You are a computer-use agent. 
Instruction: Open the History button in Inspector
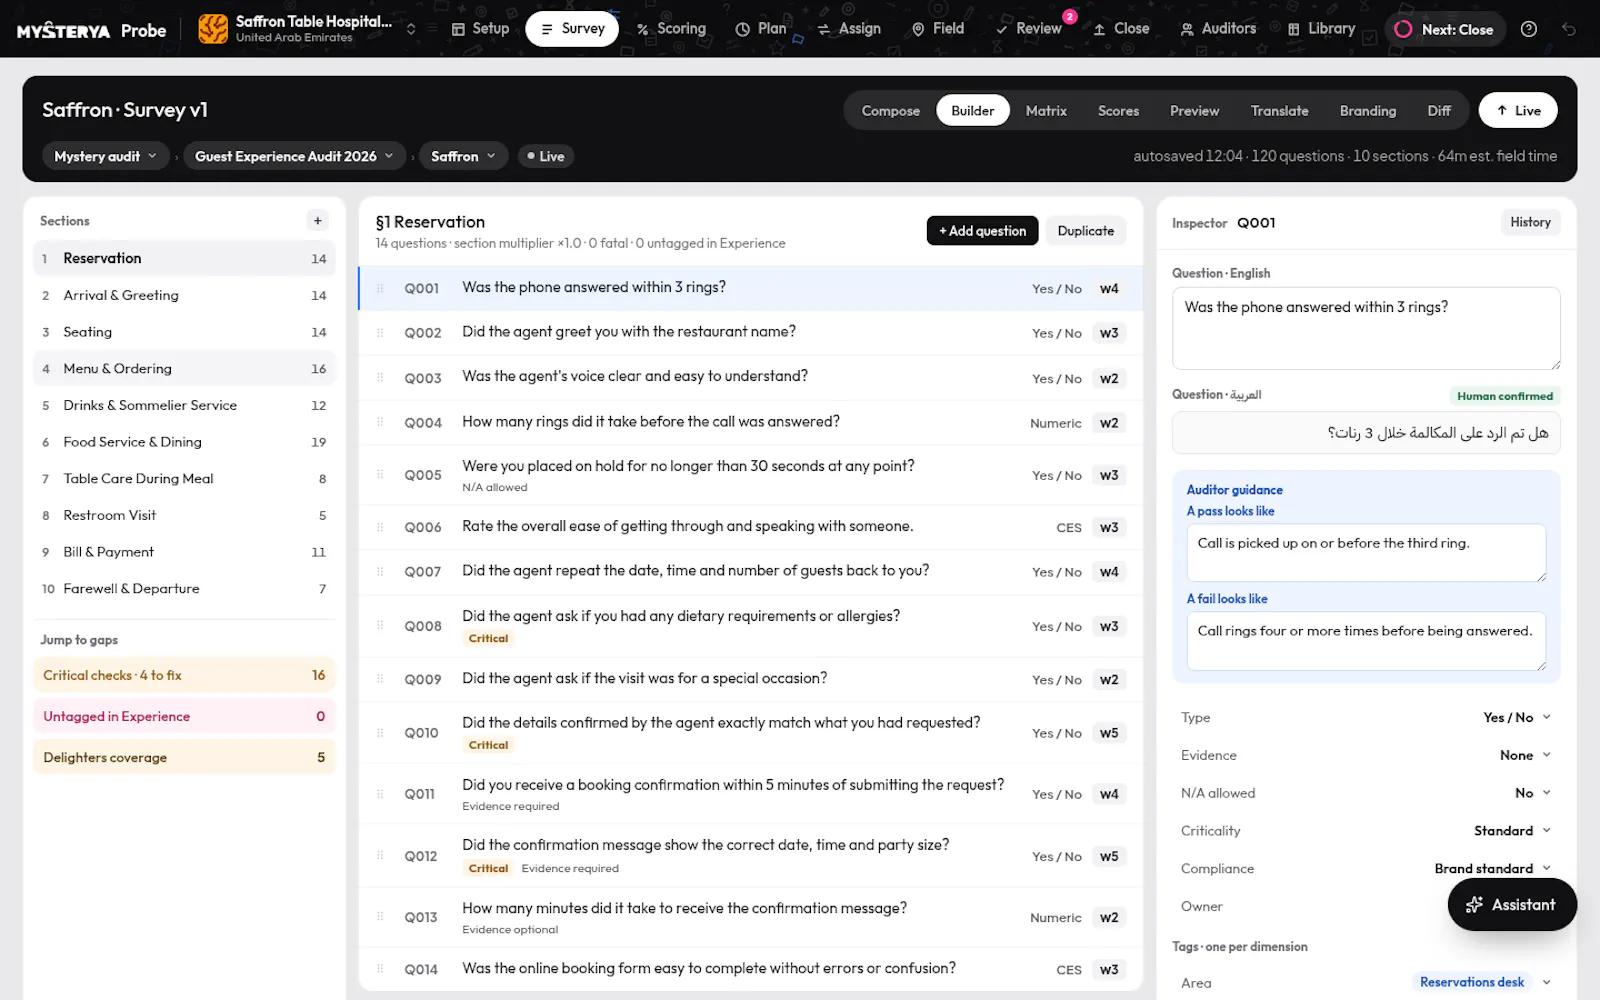click(1530, 223)
